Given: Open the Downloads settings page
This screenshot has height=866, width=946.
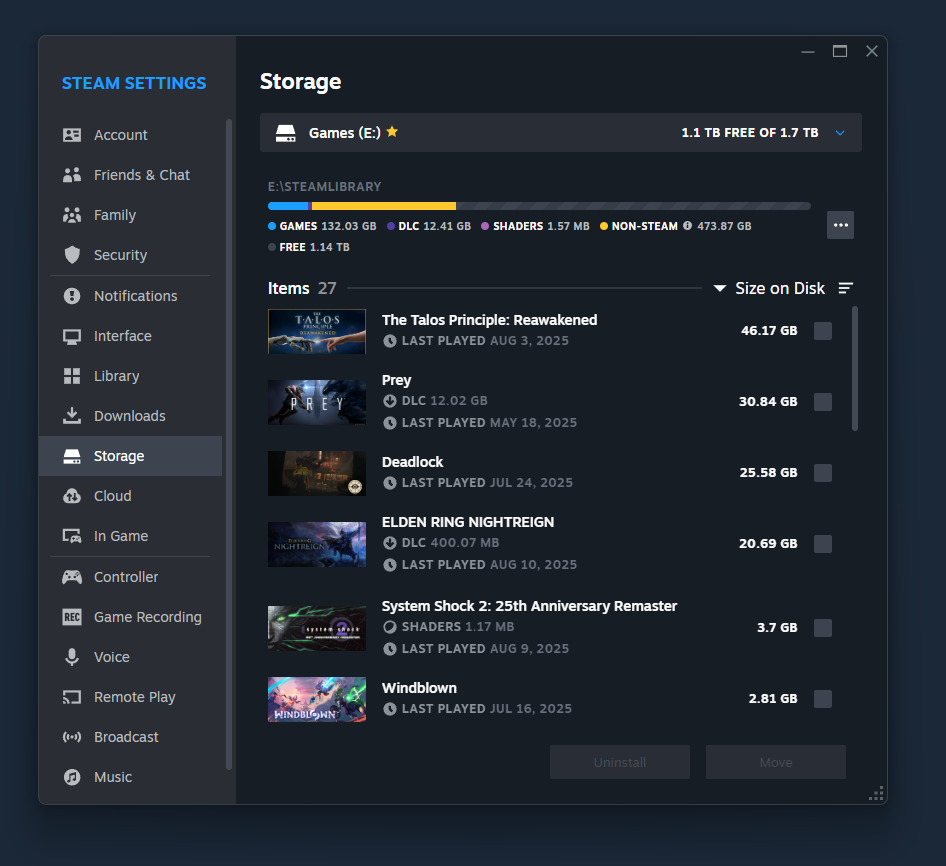Looking at the screenshot, I should click(130, 416).
